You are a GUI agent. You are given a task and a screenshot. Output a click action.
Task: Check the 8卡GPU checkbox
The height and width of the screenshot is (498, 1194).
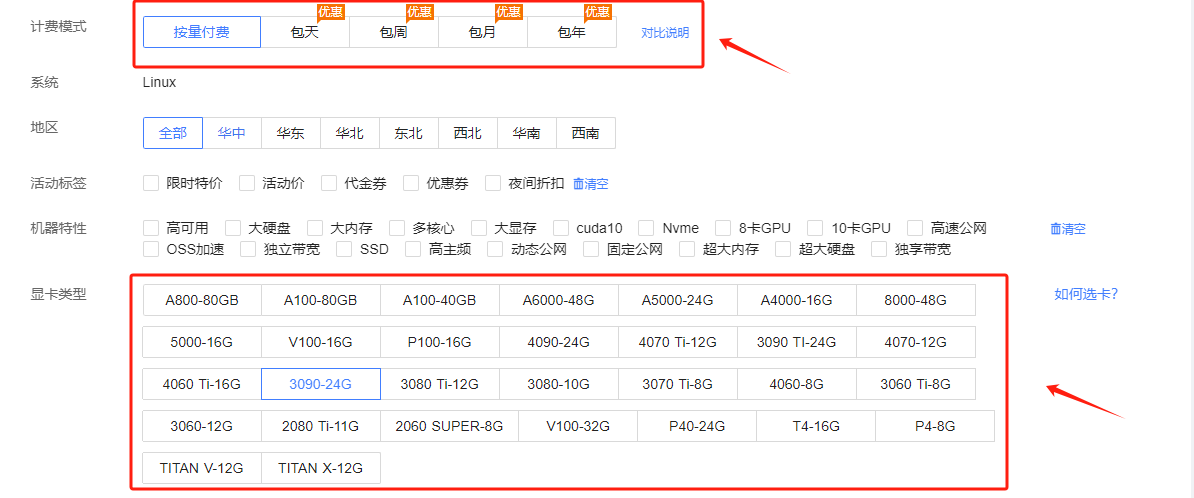[x=723, y=228]
